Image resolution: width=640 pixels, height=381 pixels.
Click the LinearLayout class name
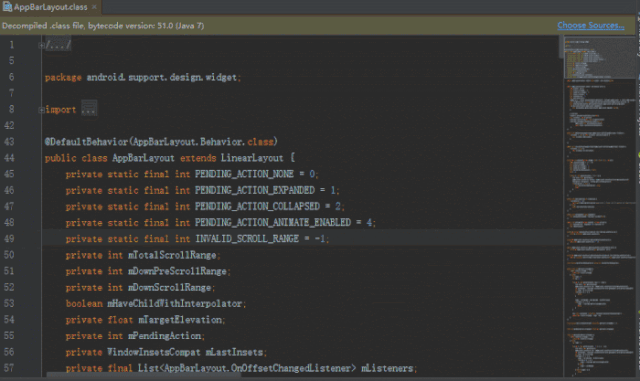(252, 158)
